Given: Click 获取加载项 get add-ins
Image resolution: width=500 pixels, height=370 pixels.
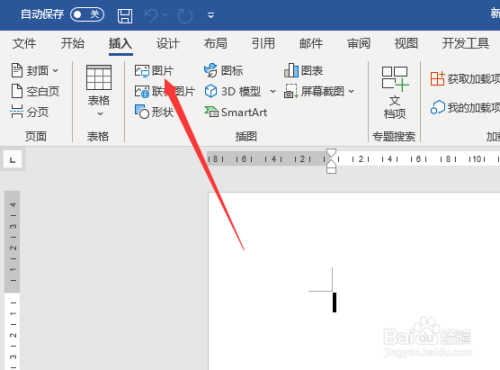Looking at the screenshot, I should (465, 79).
